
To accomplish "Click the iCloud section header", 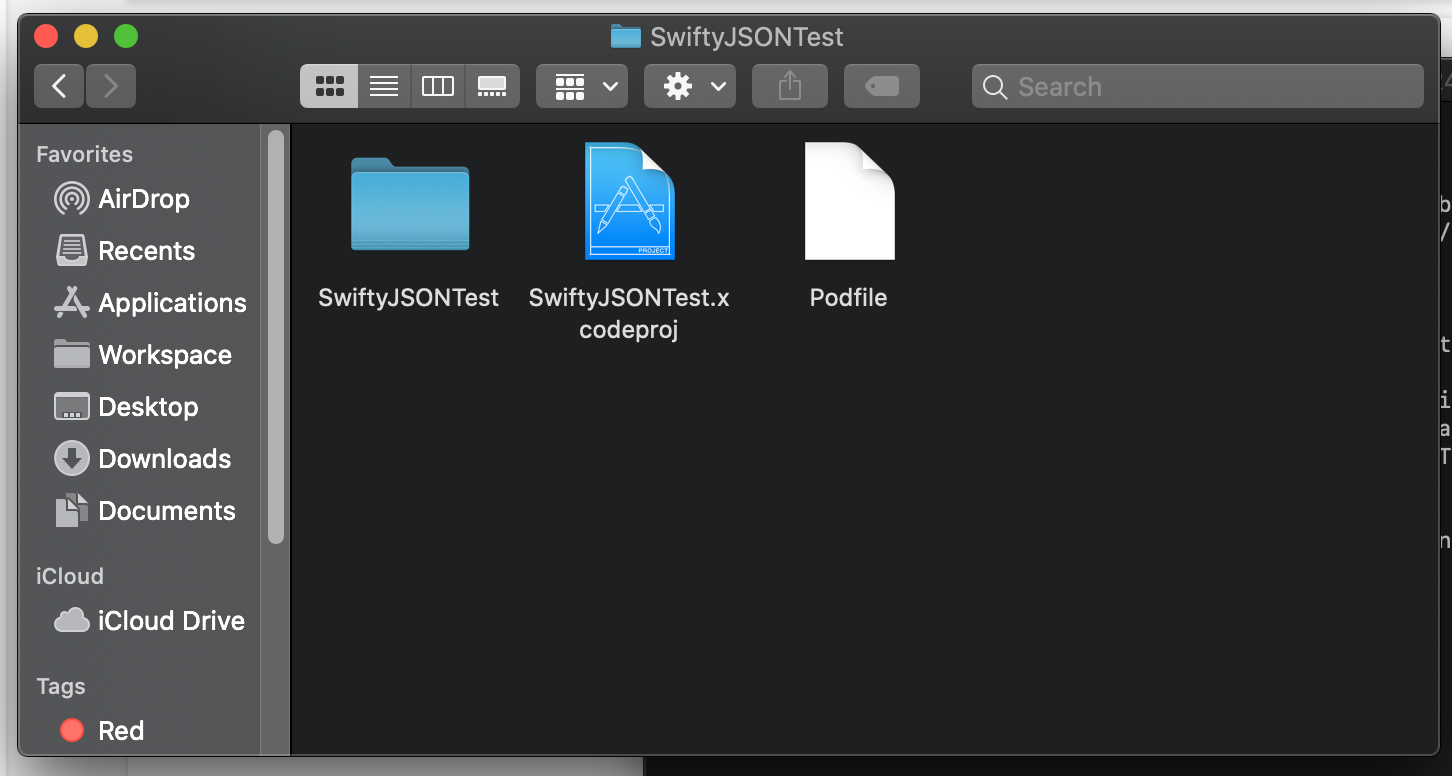I will (70, 576).
